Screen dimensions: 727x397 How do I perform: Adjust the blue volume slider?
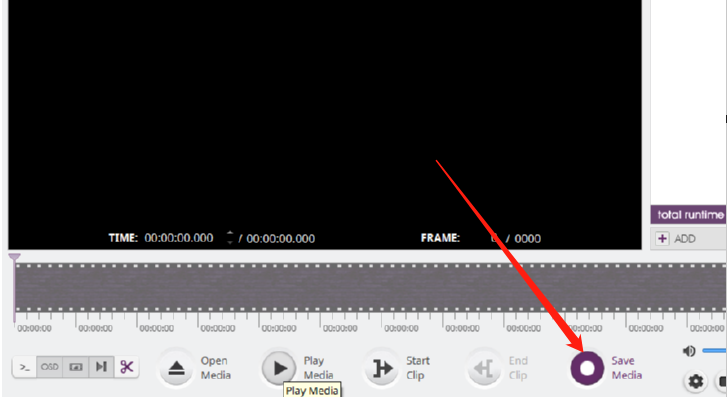(x=714, y=351)
